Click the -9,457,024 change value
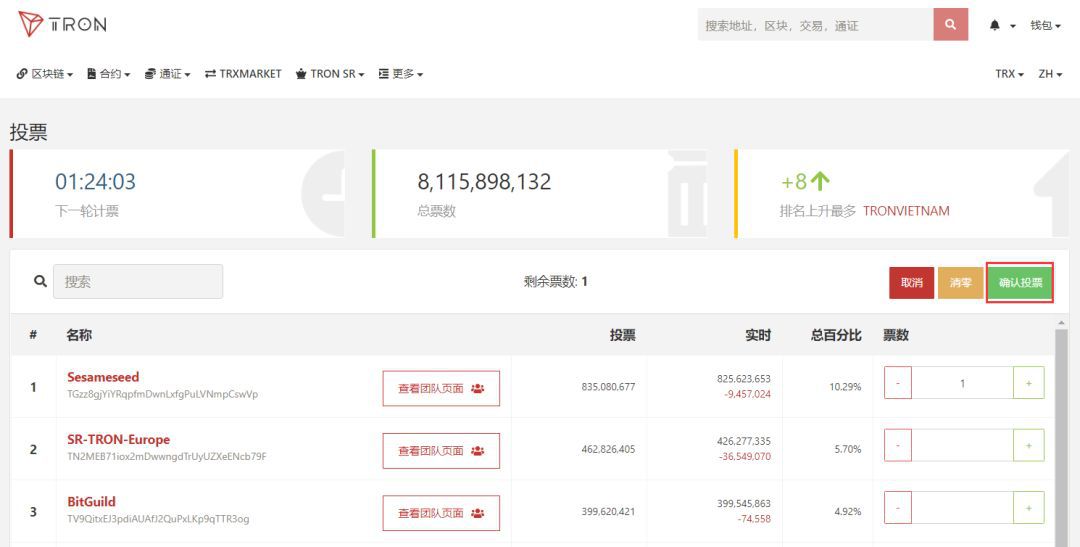1080x547 pixels. pos(747,394)
